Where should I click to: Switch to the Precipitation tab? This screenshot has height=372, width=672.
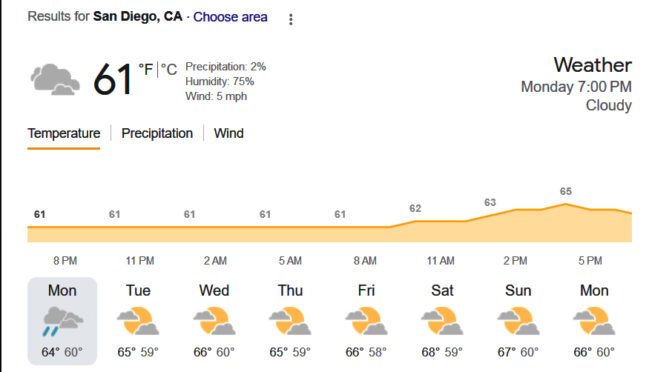click(157, 133)
